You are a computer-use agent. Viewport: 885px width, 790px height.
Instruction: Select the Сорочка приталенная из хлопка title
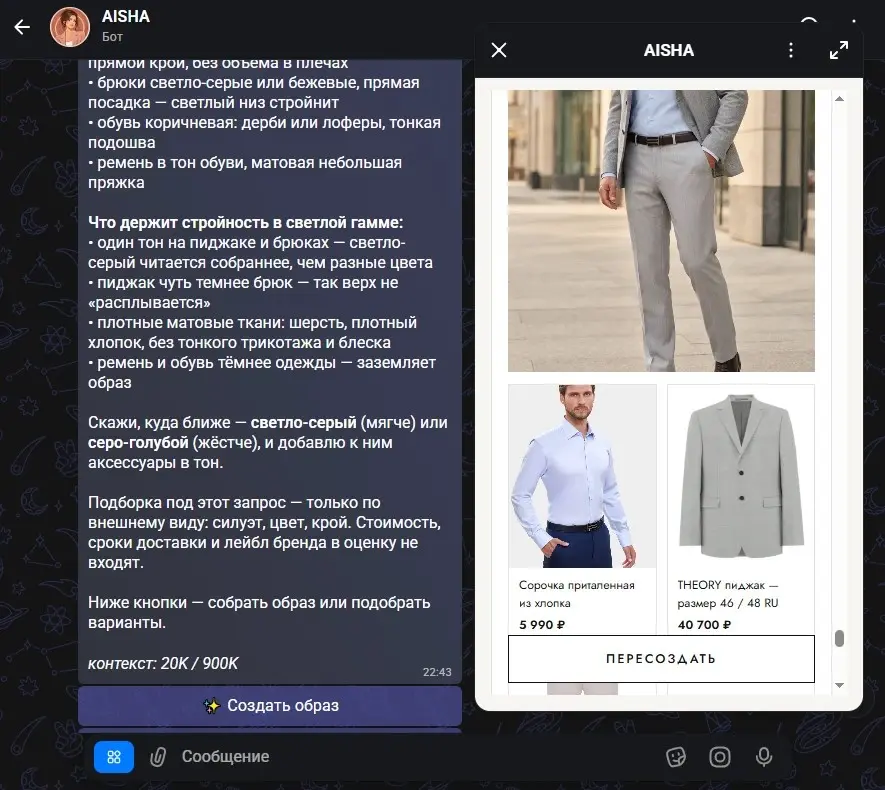coord(576,594)
